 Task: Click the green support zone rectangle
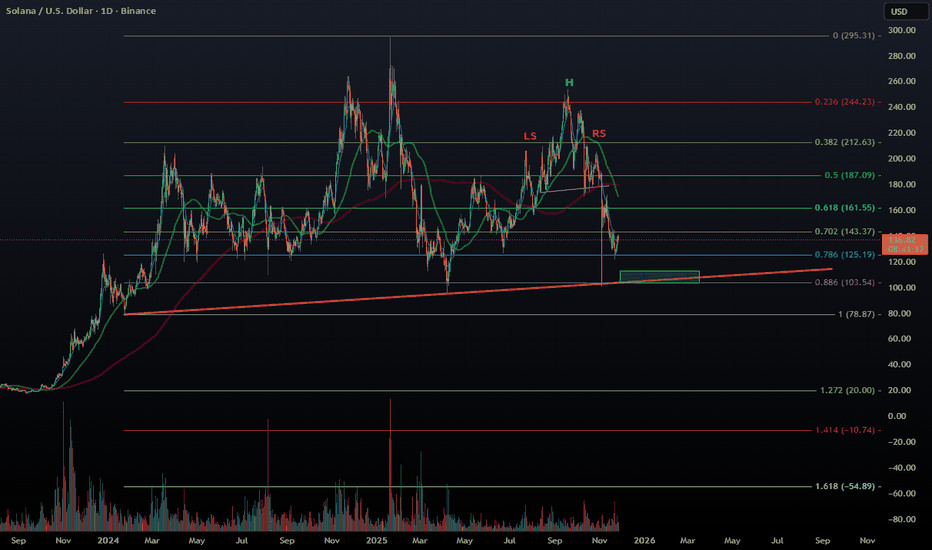(659, 276)
